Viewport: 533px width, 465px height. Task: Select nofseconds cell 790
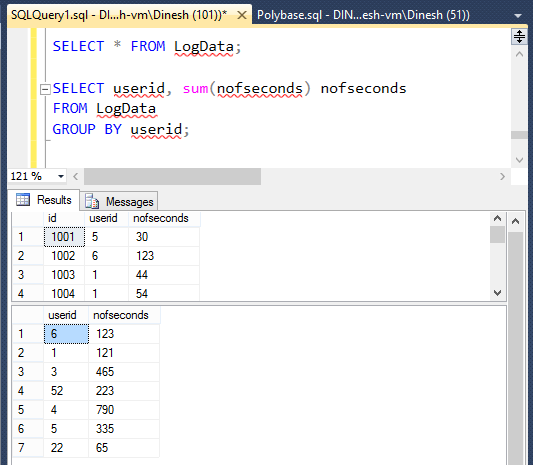click(x=124, y=410)
